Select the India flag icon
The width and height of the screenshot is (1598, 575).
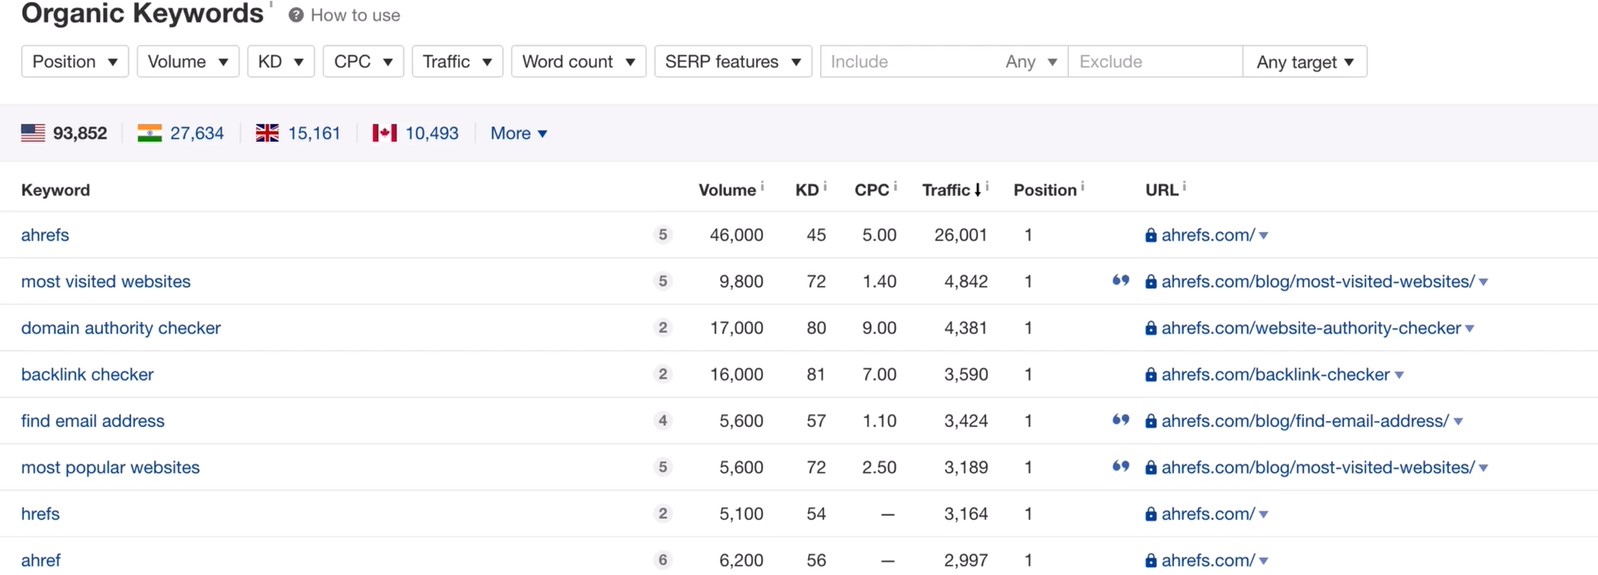pyautogui.click(x=150, y=133)
